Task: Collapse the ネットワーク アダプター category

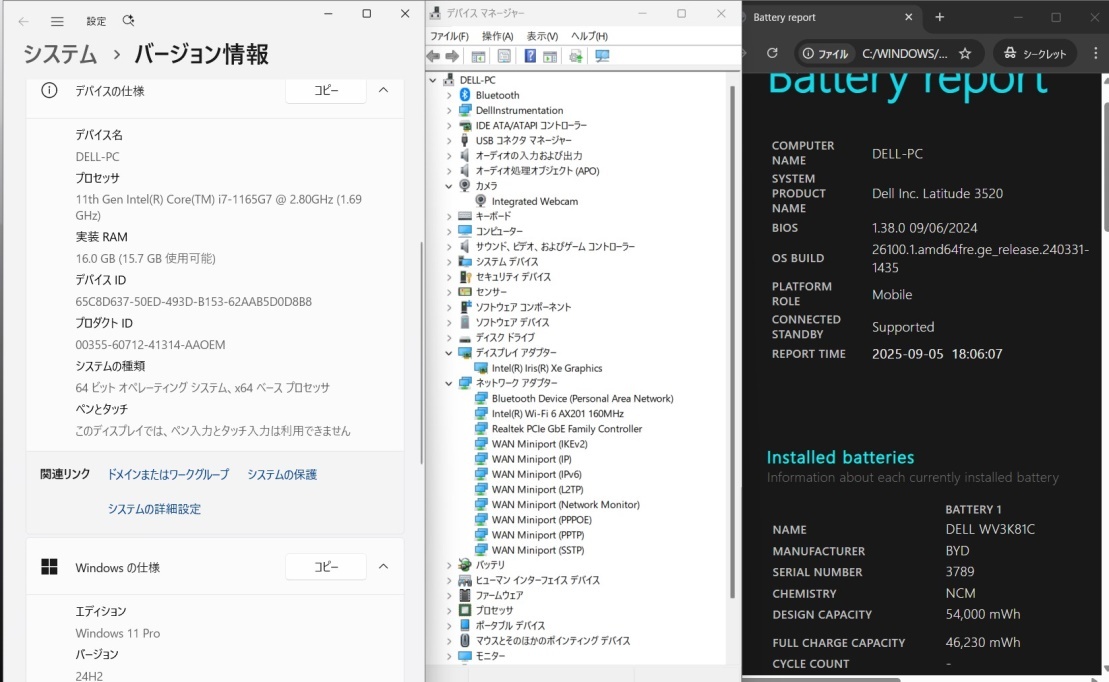Action: point(450,382)
